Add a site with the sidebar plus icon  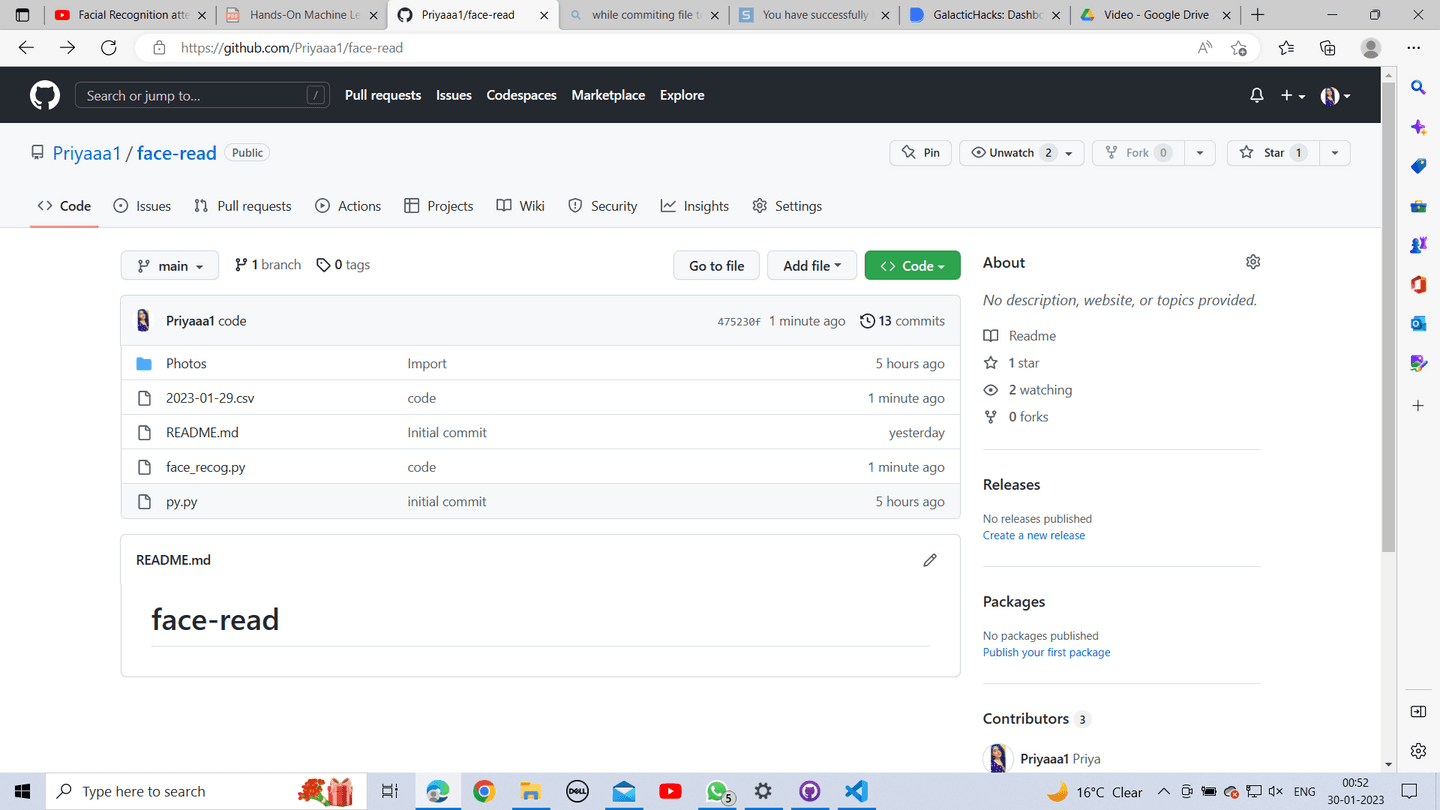coord(1418,406)
